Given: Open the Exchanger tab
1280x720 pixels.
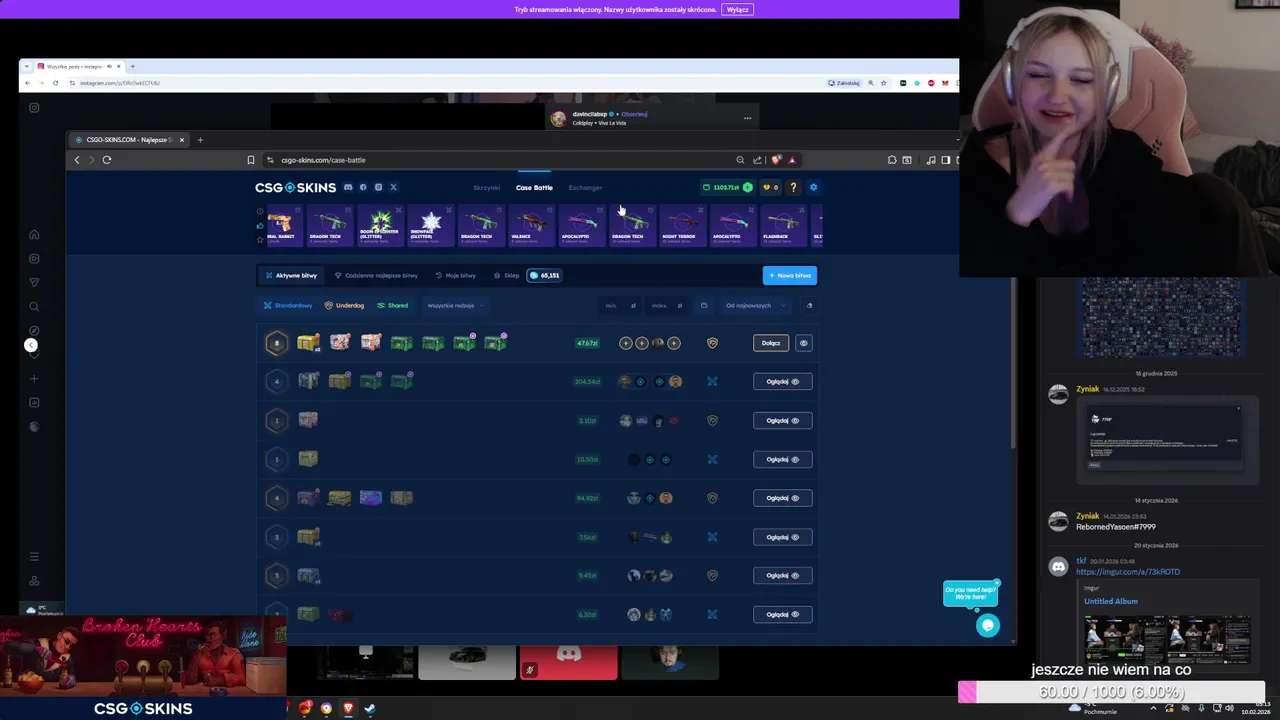Looking at the screenshot, I should 585,188.
